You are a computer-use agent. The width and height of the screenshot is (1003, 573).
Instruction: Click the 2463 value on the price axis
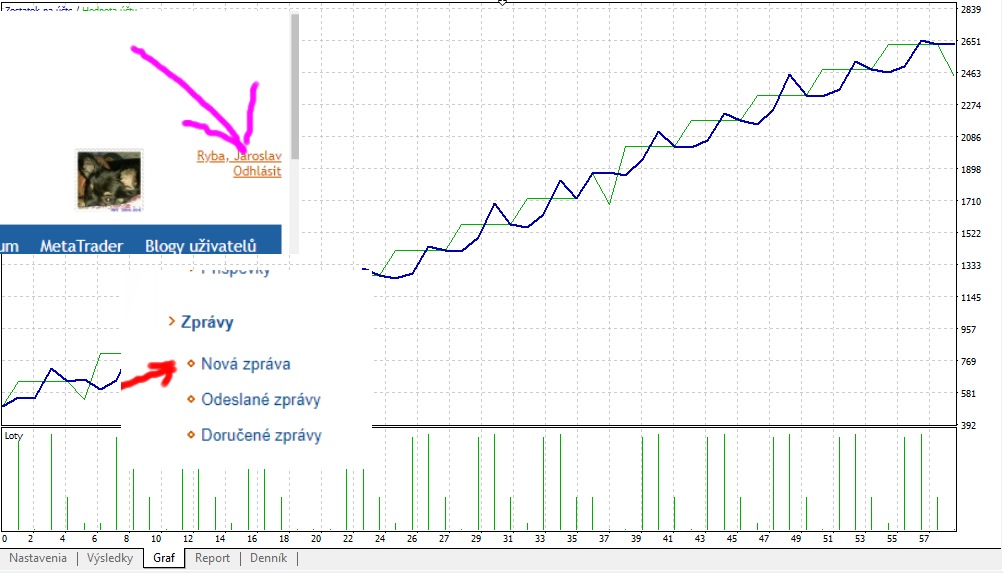click(970, 74)
